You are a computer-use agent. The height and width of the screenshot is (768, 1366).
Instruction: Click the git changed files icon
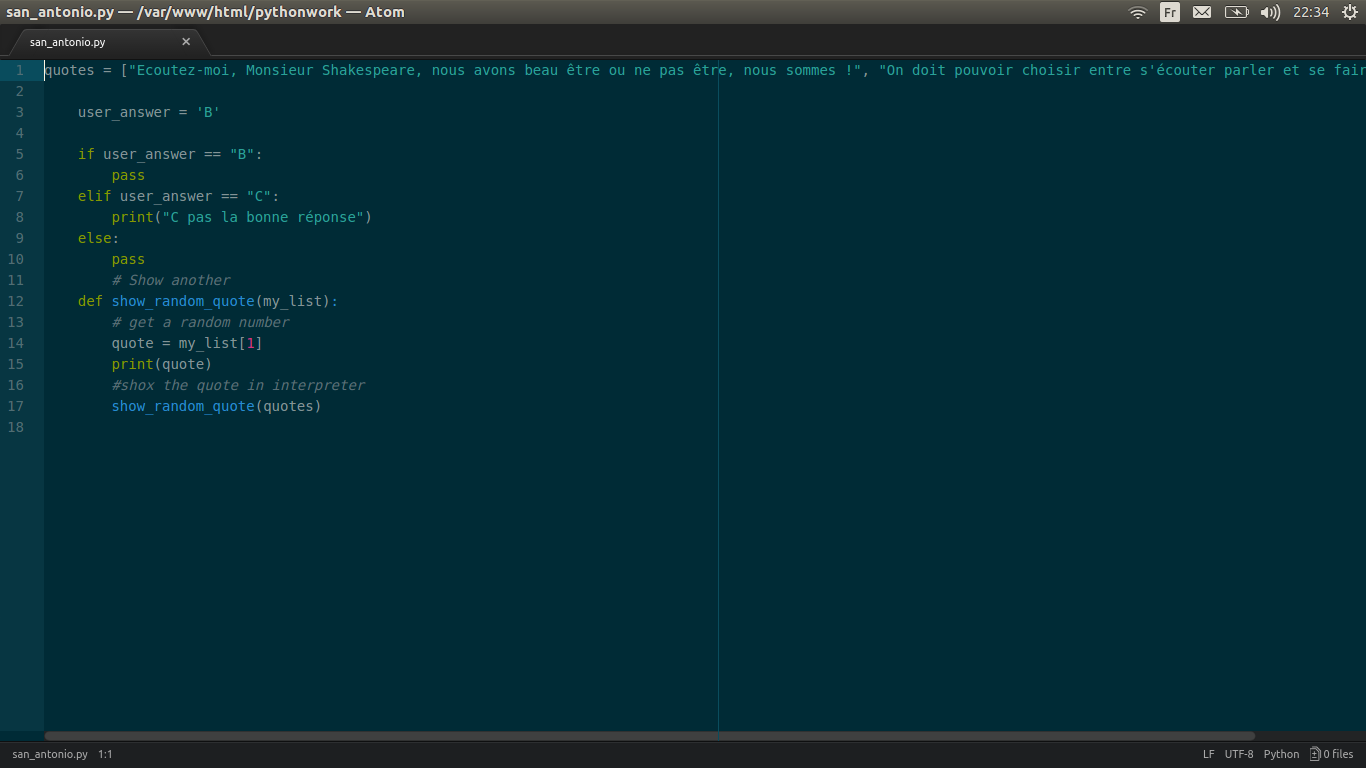(x=1331, y=754)
